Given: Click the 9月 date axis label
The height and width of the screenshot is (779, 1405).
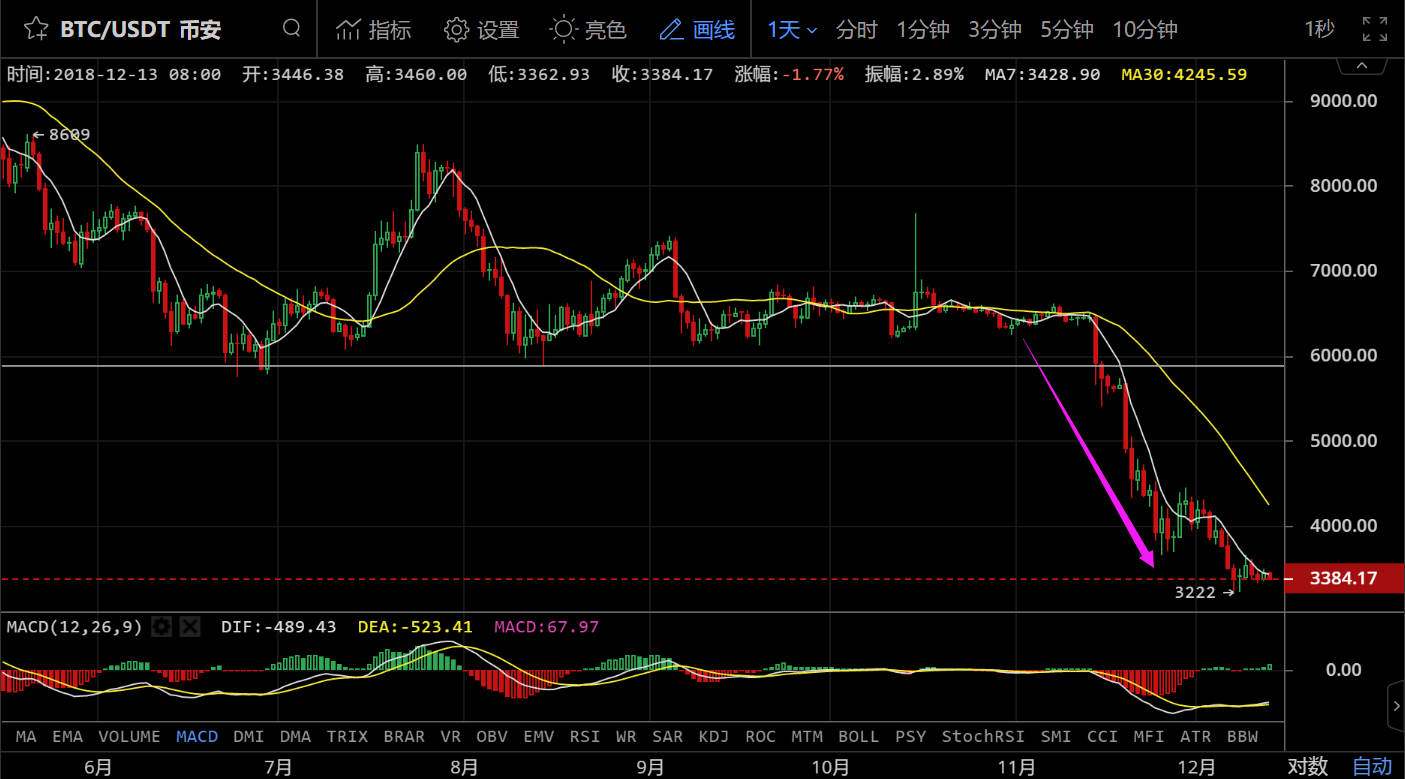Looking at the screenshot, I should pyautogui.click(x=651, y=767).
